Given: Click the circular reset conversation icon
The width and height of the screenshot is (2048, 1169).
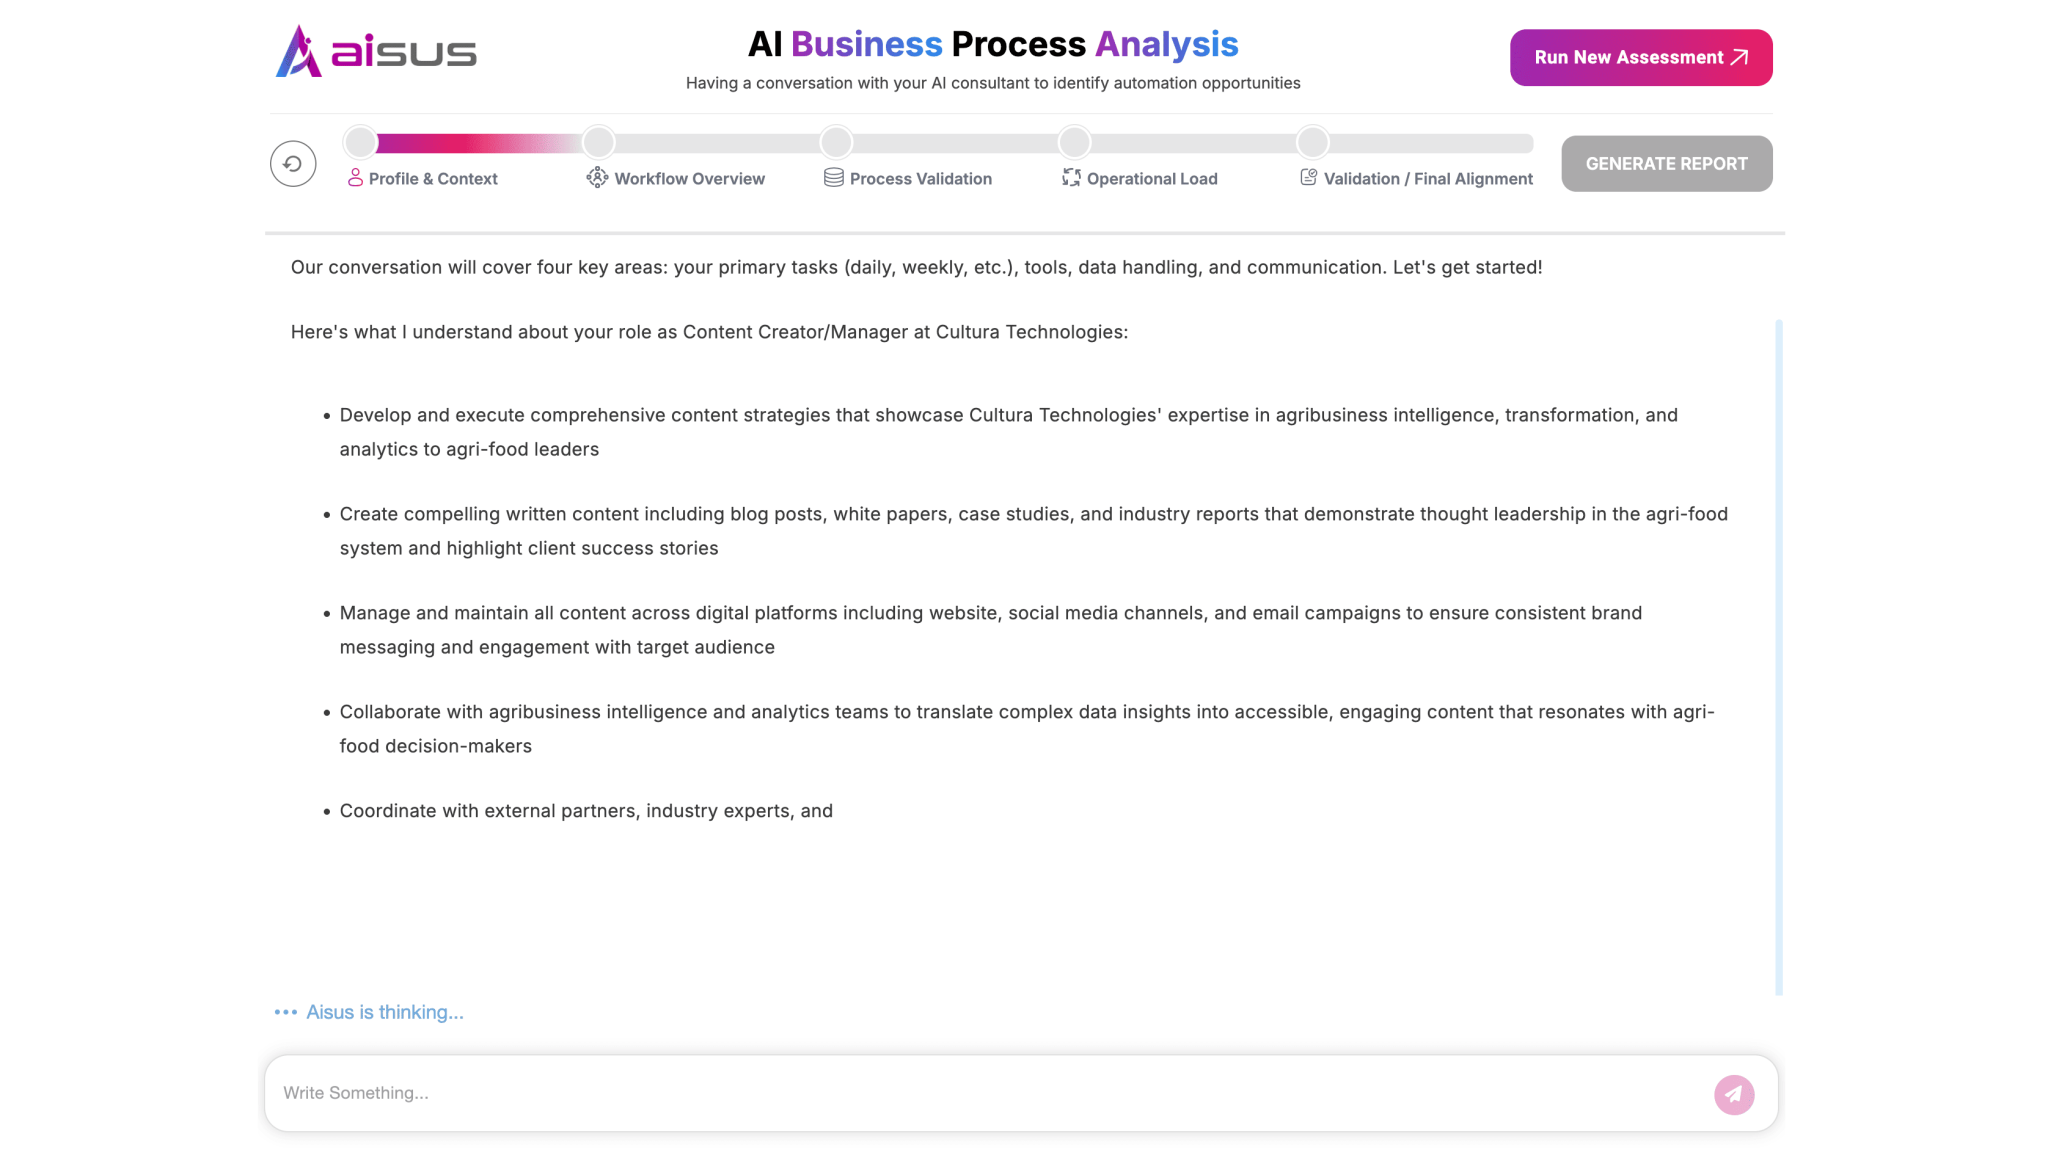Looking at the screenshot, I should click(x=293, y=164).
